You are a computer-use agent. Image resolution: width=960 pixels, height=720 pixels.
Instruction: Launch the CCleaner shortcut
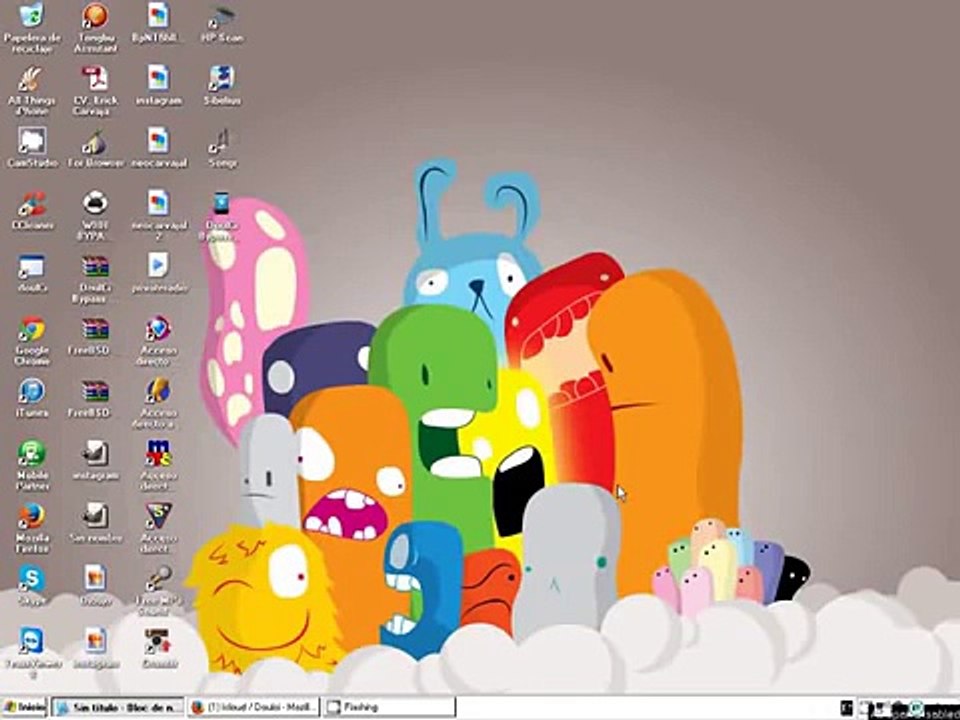pyautogui.click(x=32, y=210)
